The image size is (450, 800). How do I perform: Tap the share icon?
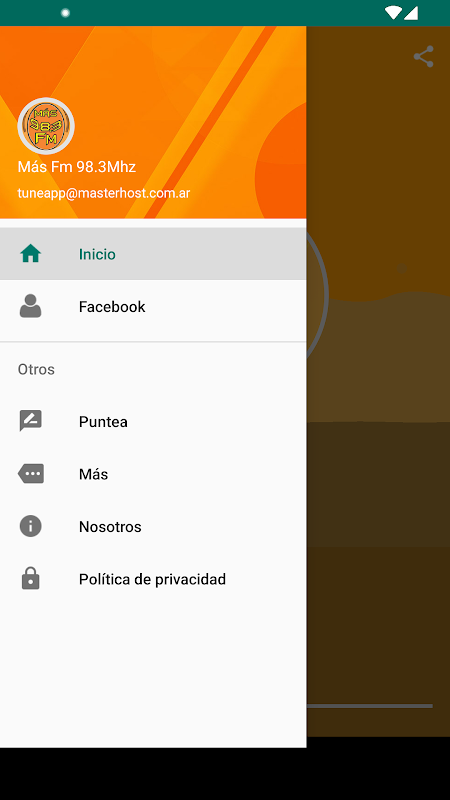[x=423, y=57]
